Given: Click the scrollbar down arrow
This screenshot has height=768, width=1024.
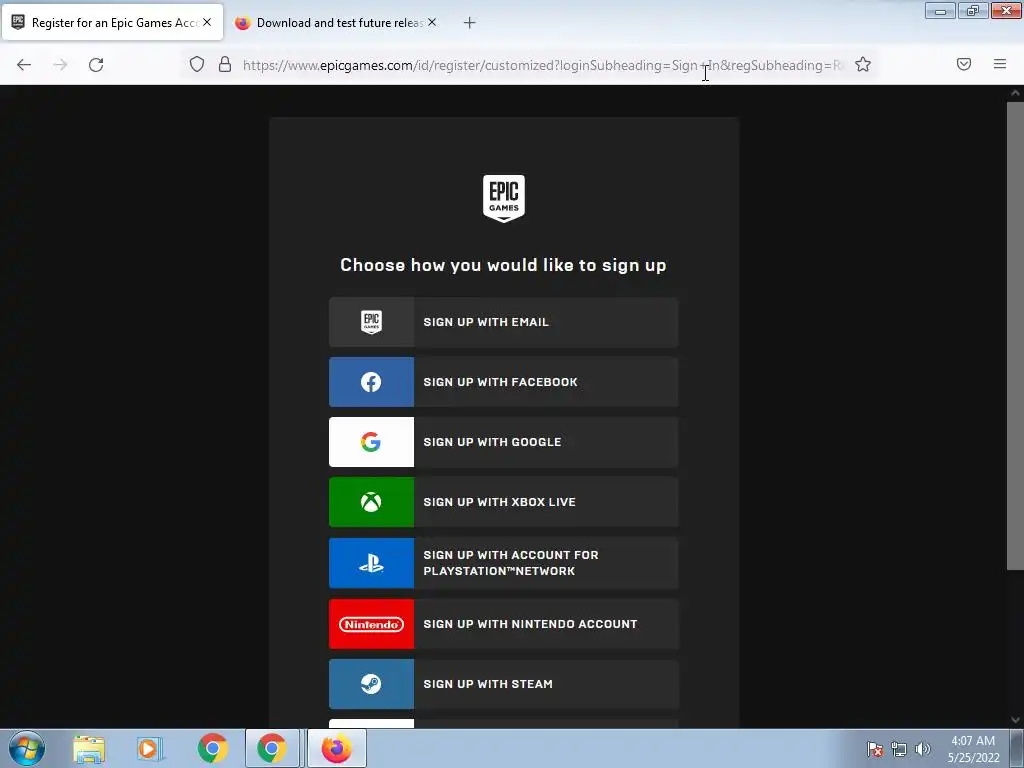Looking at the screenshot, I should [x=1015, y=720].
